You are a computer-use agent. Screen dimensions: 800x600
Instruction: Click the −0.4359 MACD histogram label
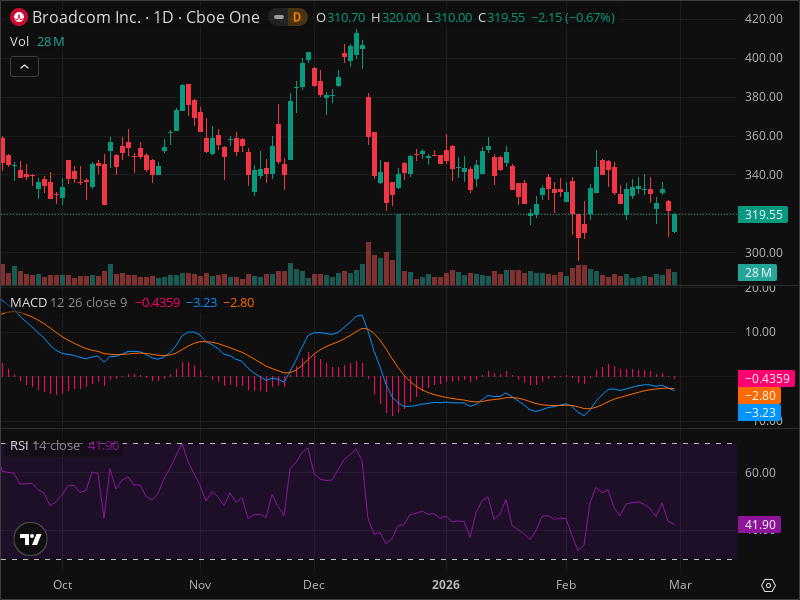click(766, 379)
